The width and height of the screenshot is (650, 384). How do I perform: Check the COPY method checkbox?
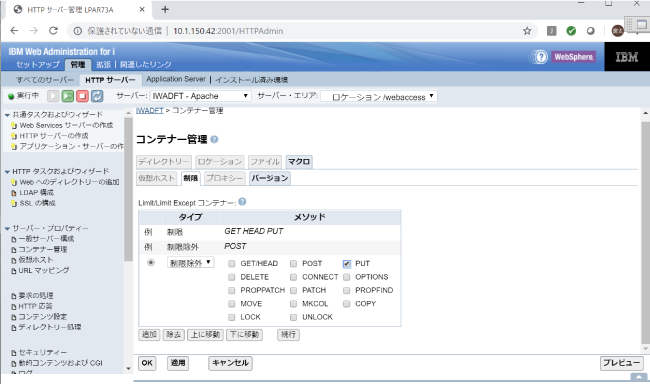pyautogui.click(x=347, y=304)
